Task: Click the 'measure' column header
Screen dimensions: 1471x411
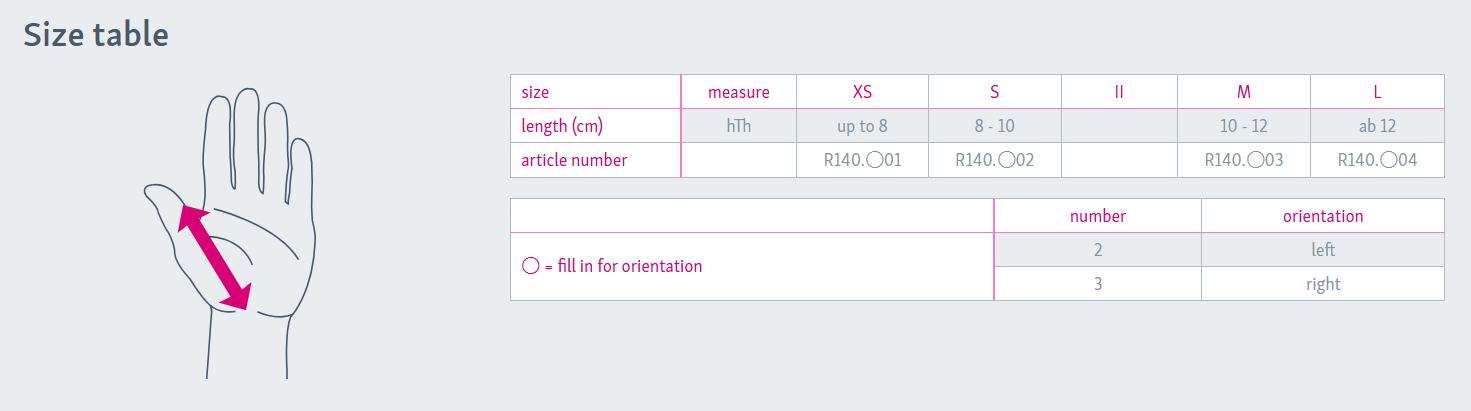Action: point(738,92)
